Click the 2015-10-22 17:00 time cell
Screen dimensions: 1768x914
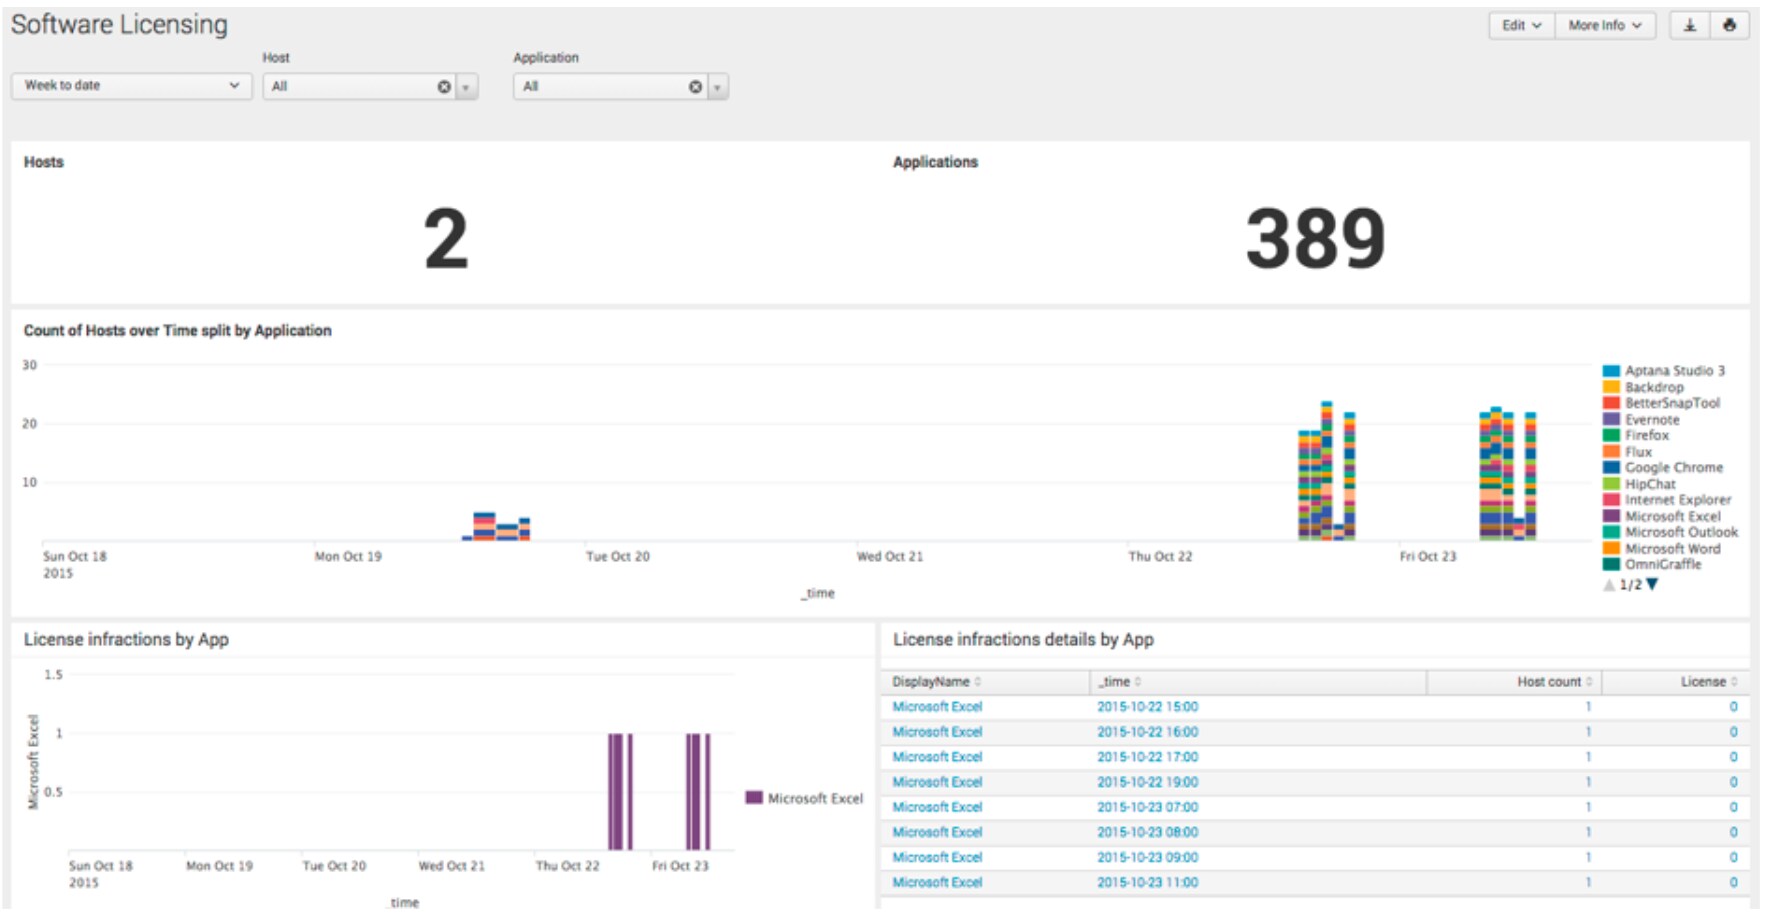(1147, 757)
